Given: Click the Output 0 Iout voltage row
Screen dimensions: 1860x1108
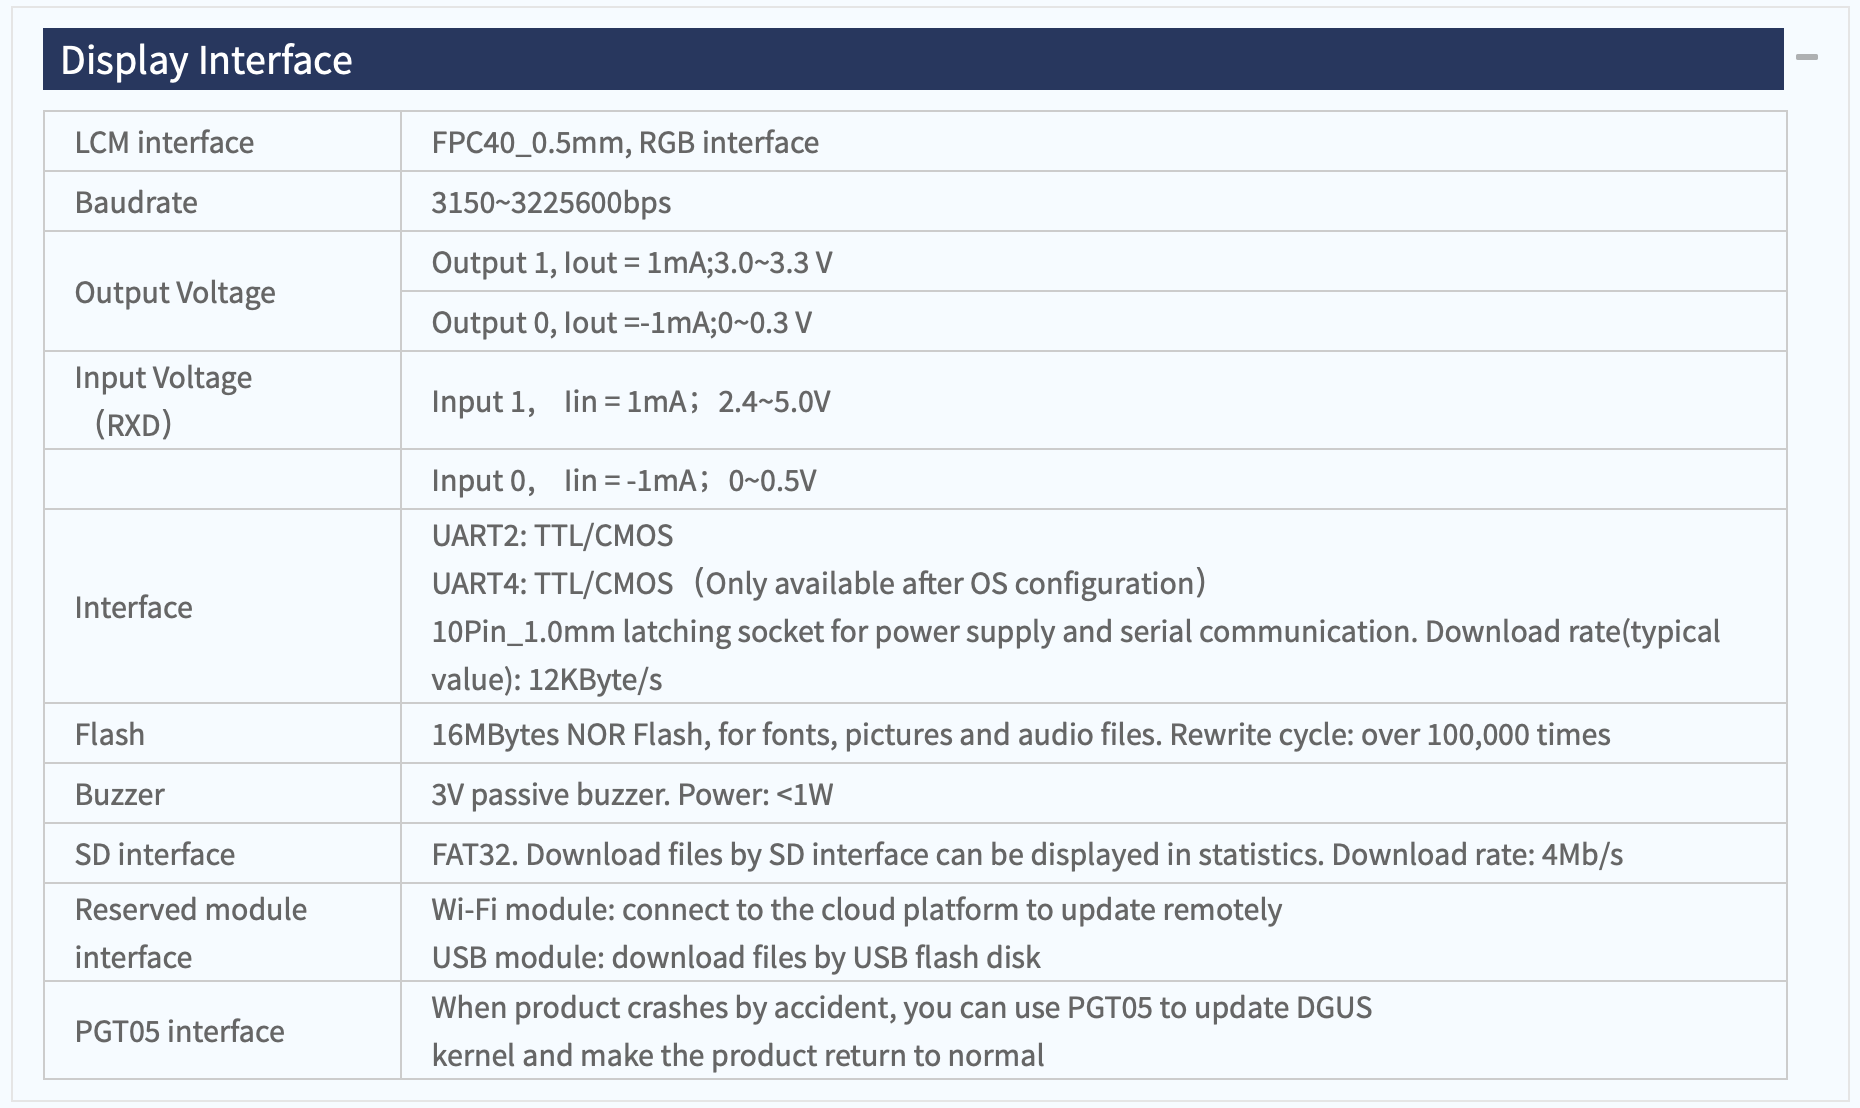Looking at the screenshot, I should (x=1094, y=322).
